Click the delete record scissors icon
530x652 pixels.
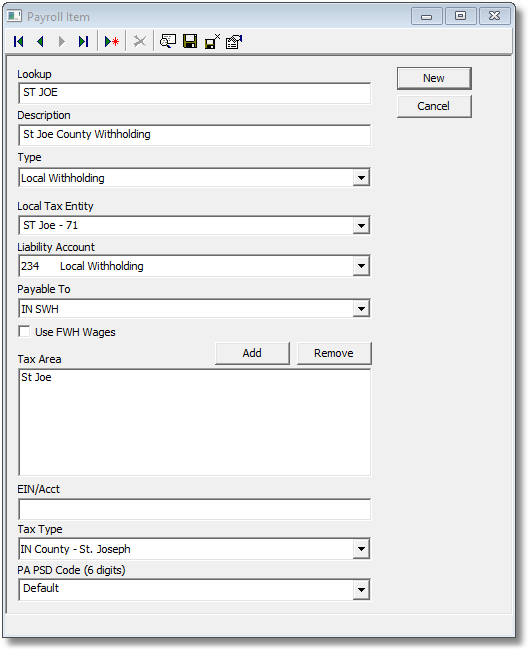140,42
